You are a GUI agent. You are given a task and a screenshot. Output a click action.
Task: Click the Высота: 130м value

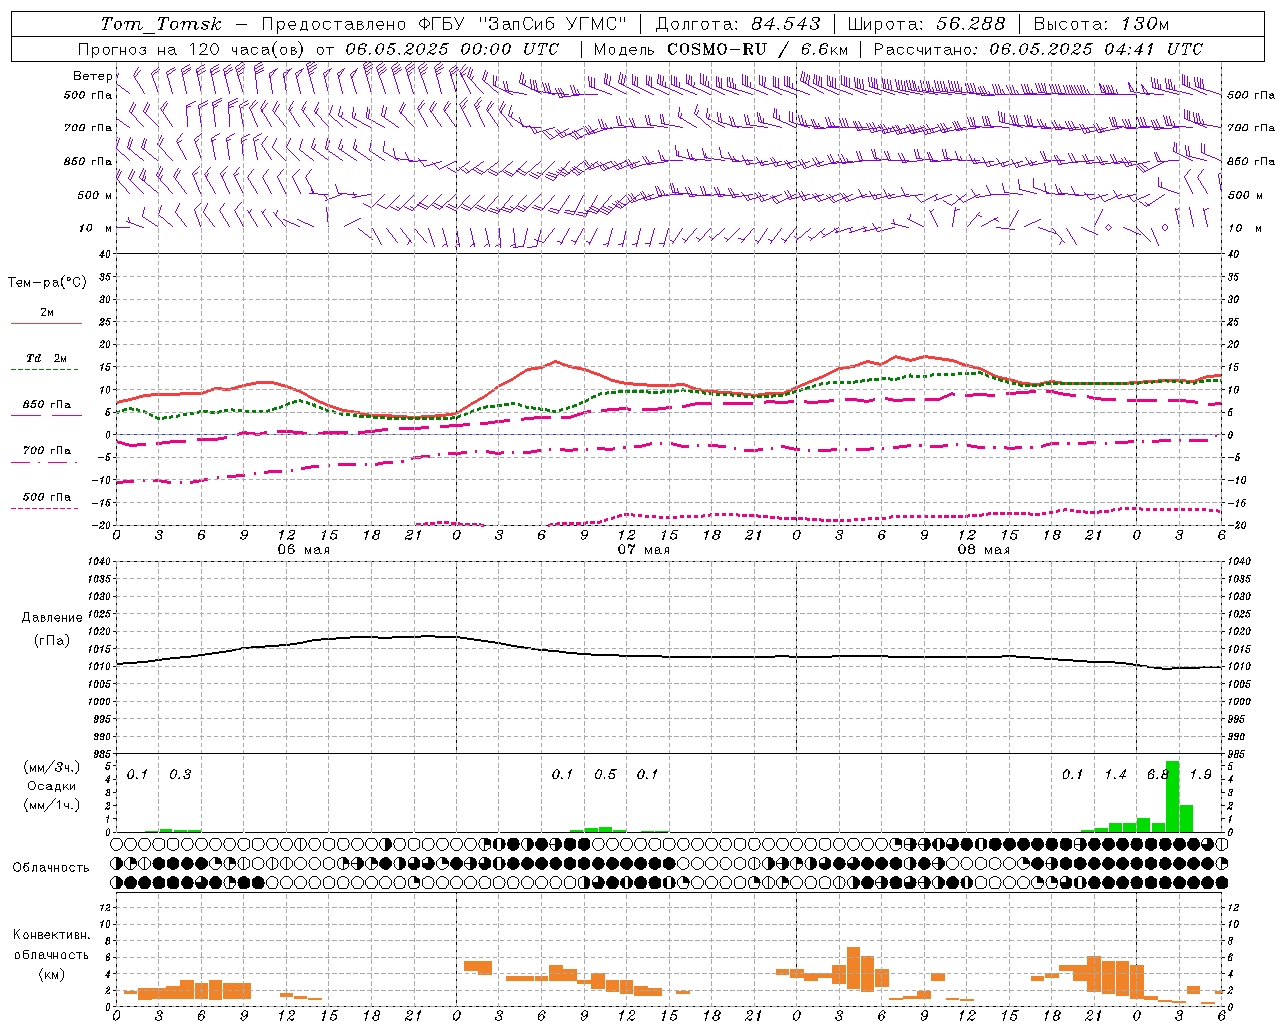point(1101,24)
